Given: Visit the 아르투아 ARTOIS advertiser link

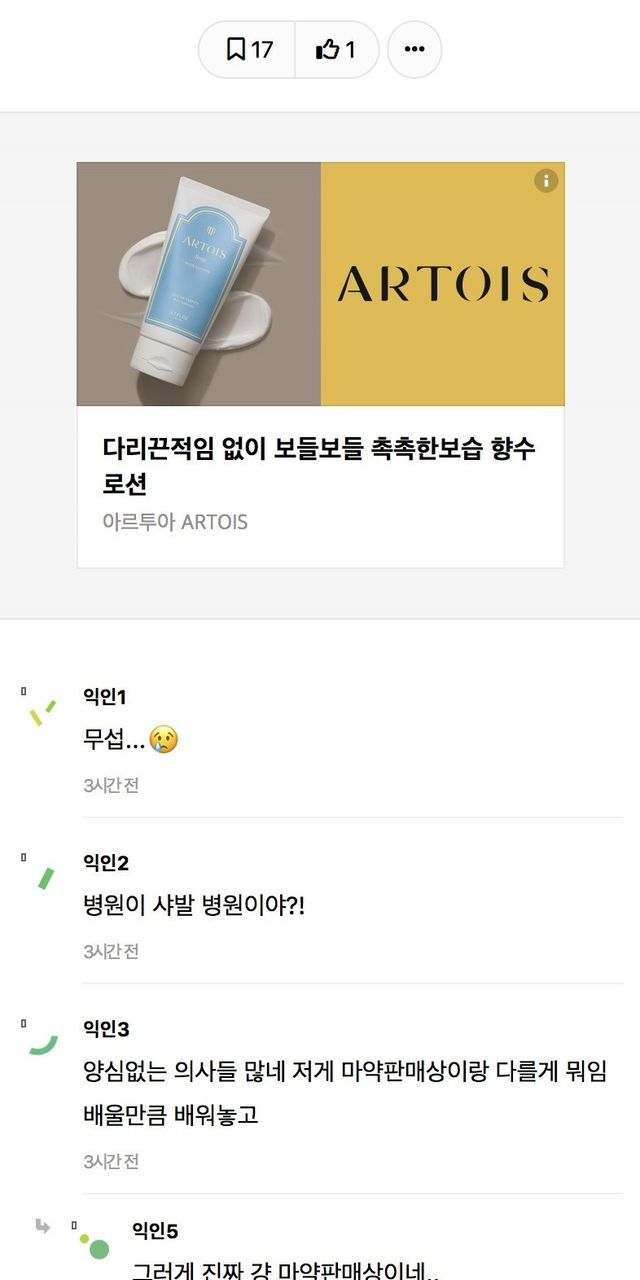Looking at the screenshot, I should (x=175, y=522).
